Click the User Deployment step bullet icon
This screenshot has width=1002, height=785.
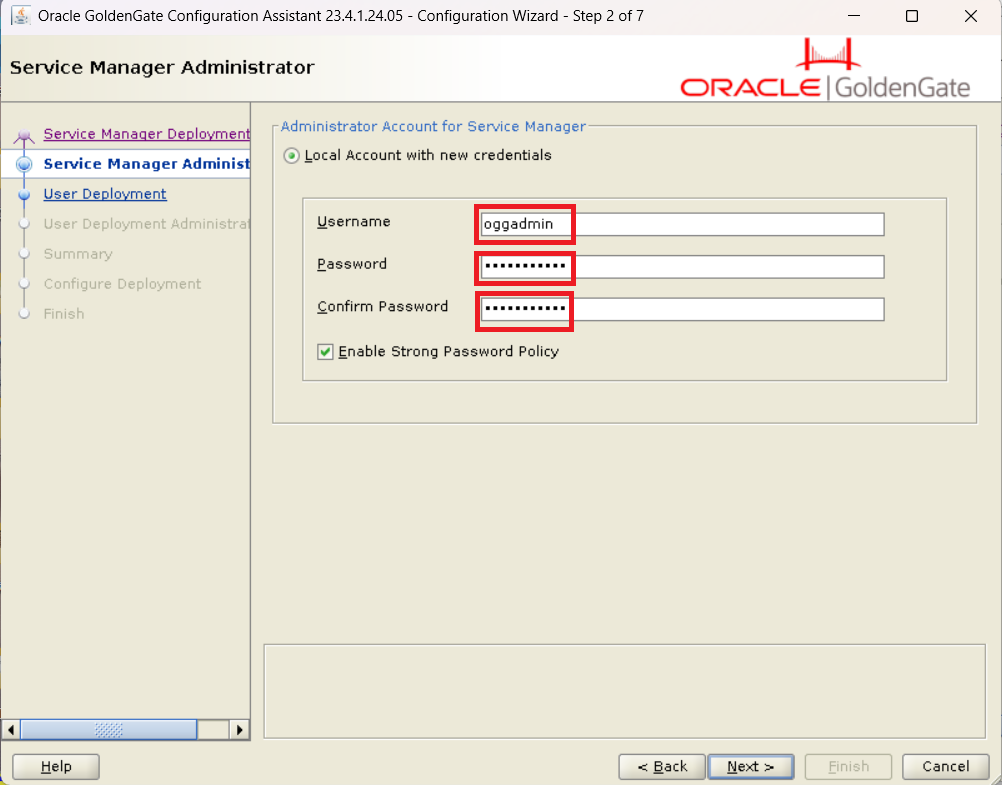coord(25,195)
